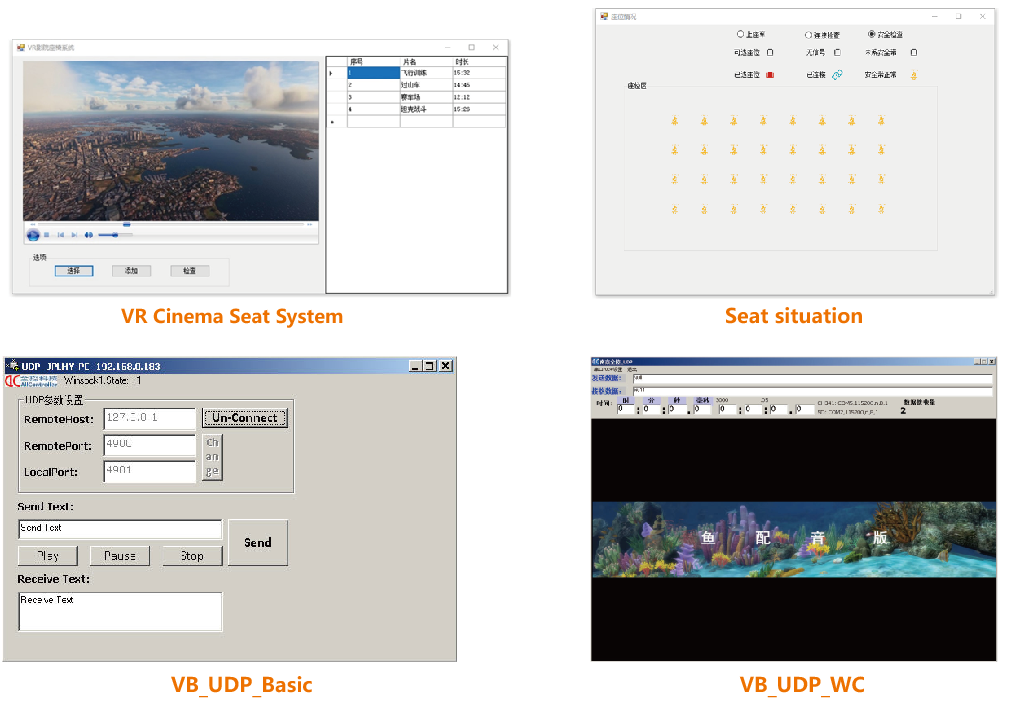Click the Stop button in UDP window

192,556
